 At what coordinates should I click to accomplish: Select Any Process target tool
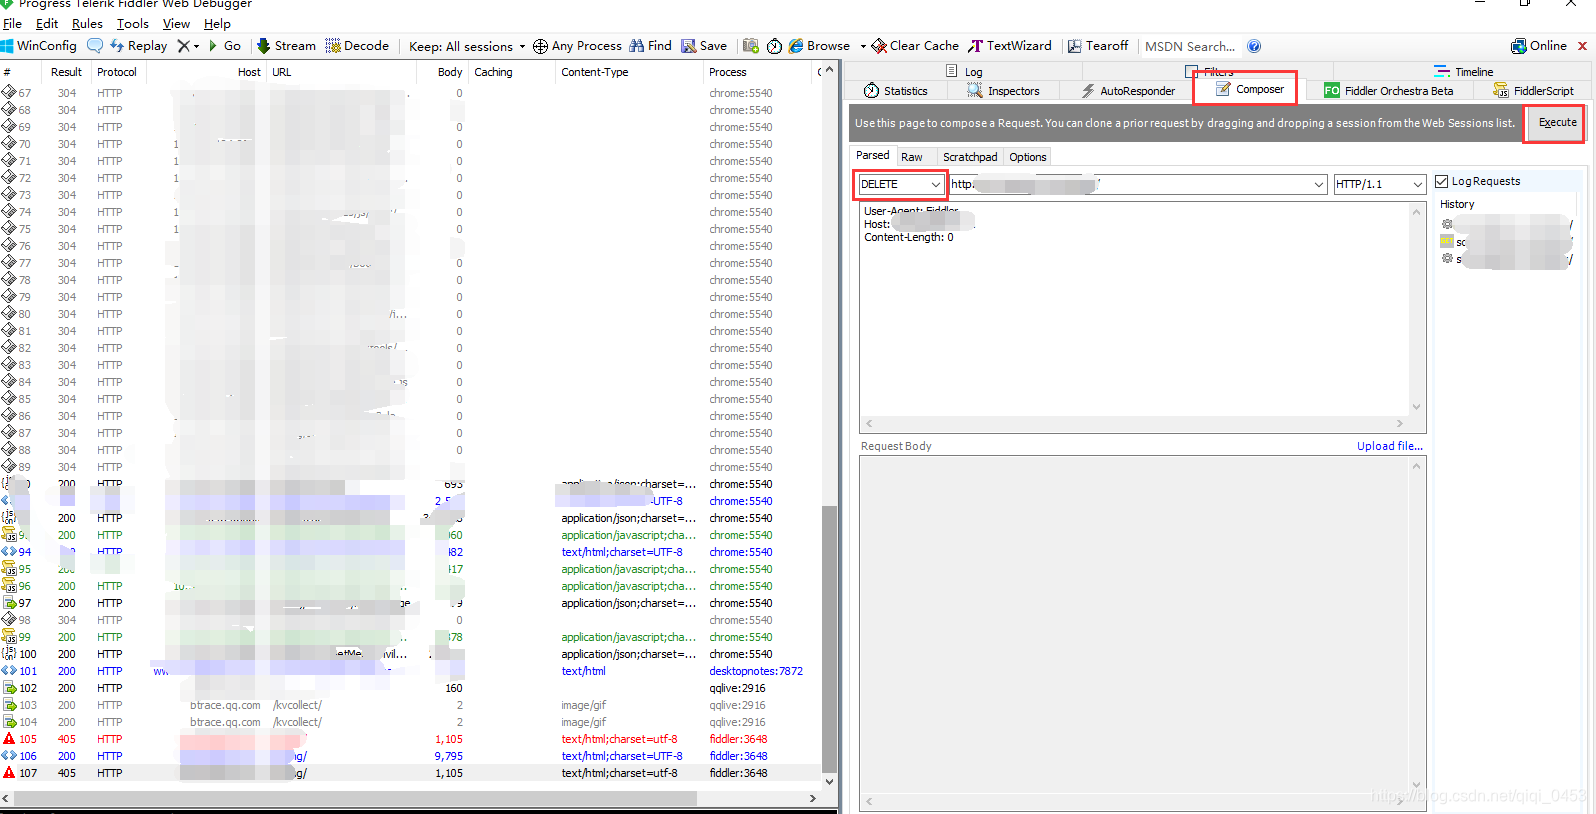[577, 46]
